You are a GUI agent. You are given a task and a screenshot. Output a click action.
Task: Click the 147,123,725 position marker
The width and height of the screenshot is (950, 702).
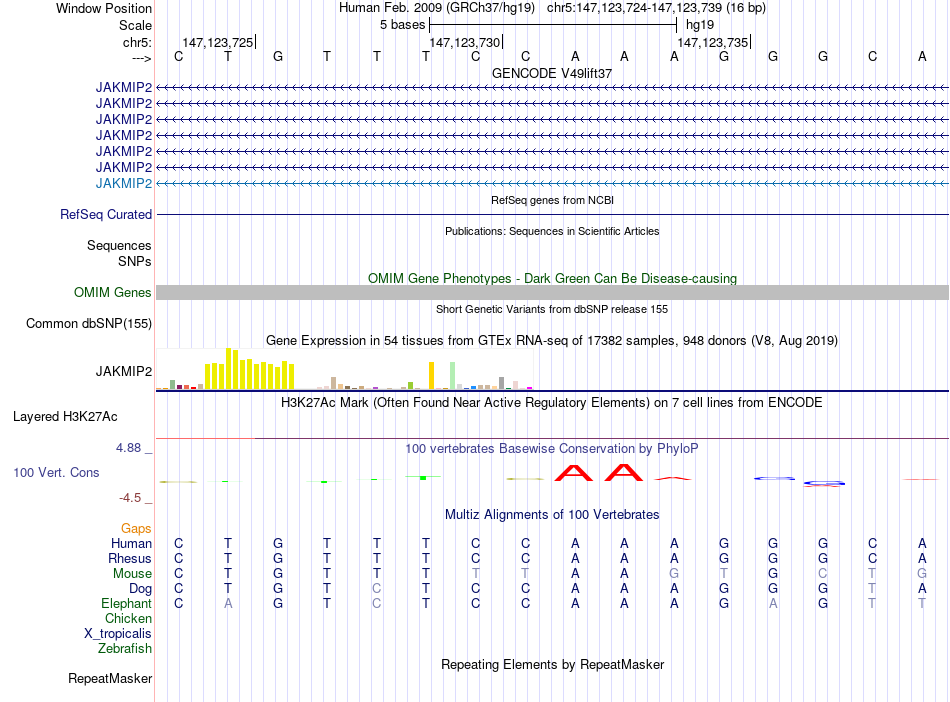218,42
